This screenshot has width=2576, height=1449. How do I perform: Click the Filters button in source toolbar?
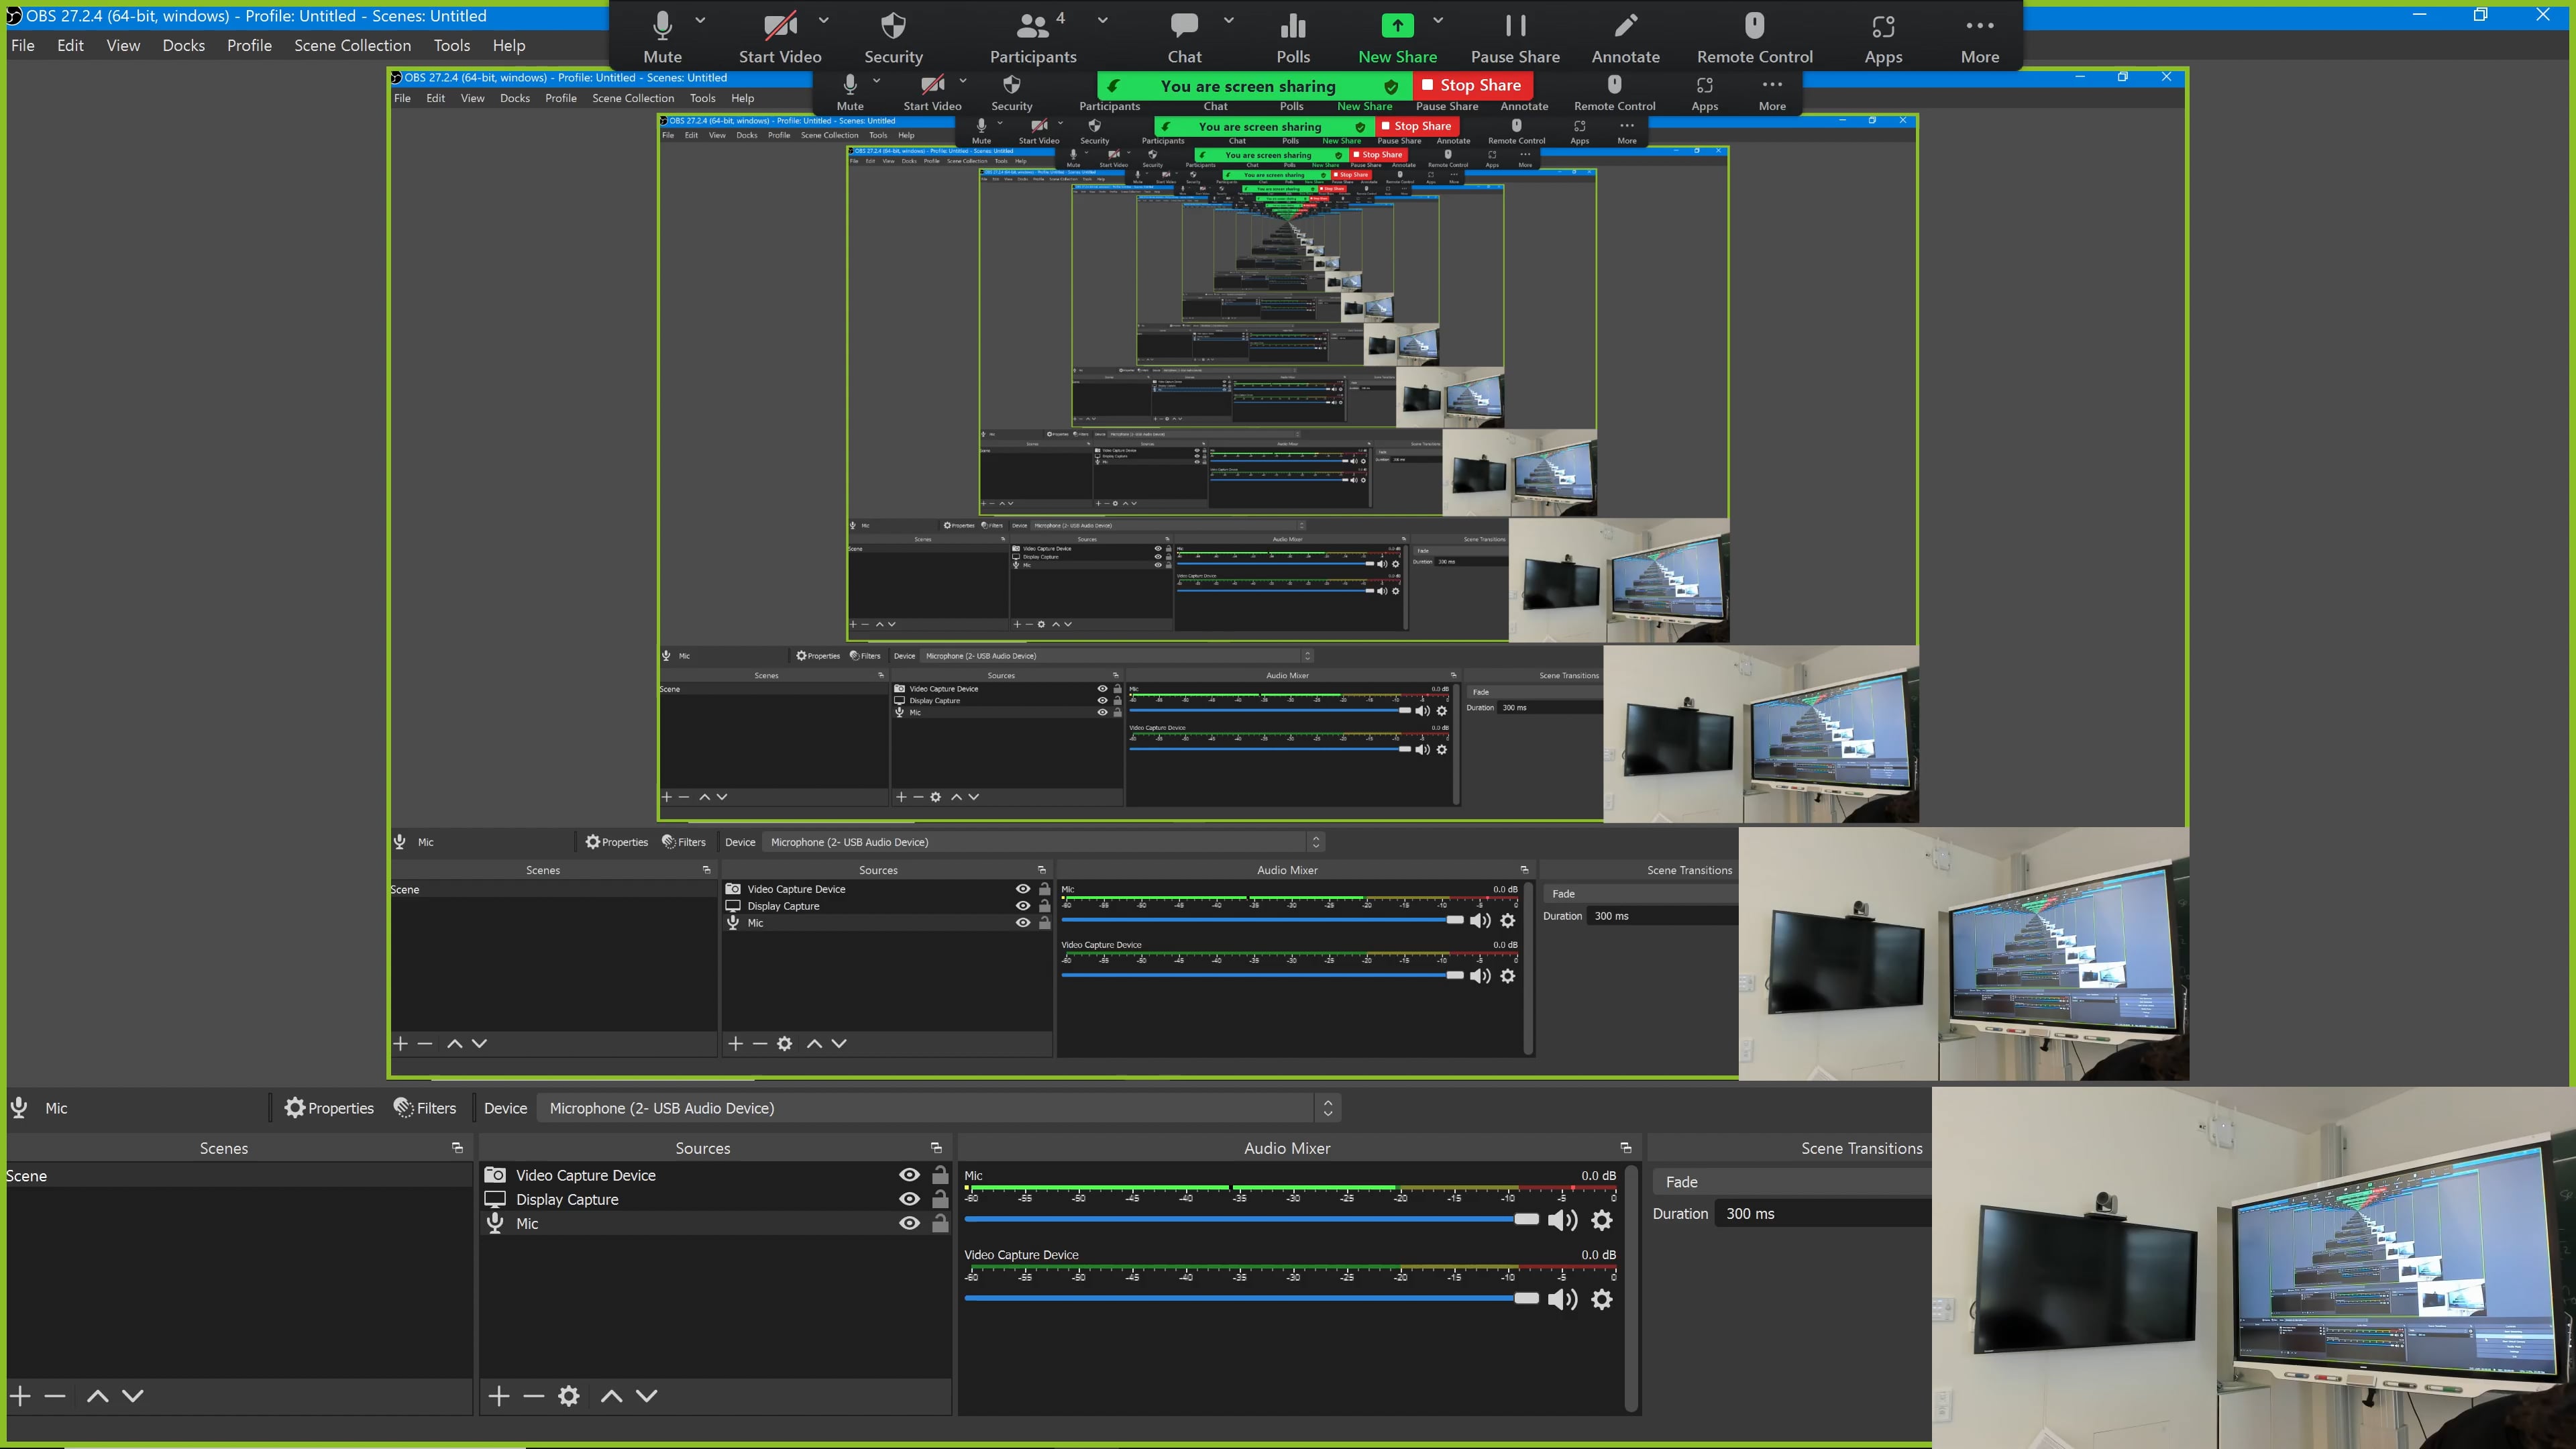tap(425, 1108)
